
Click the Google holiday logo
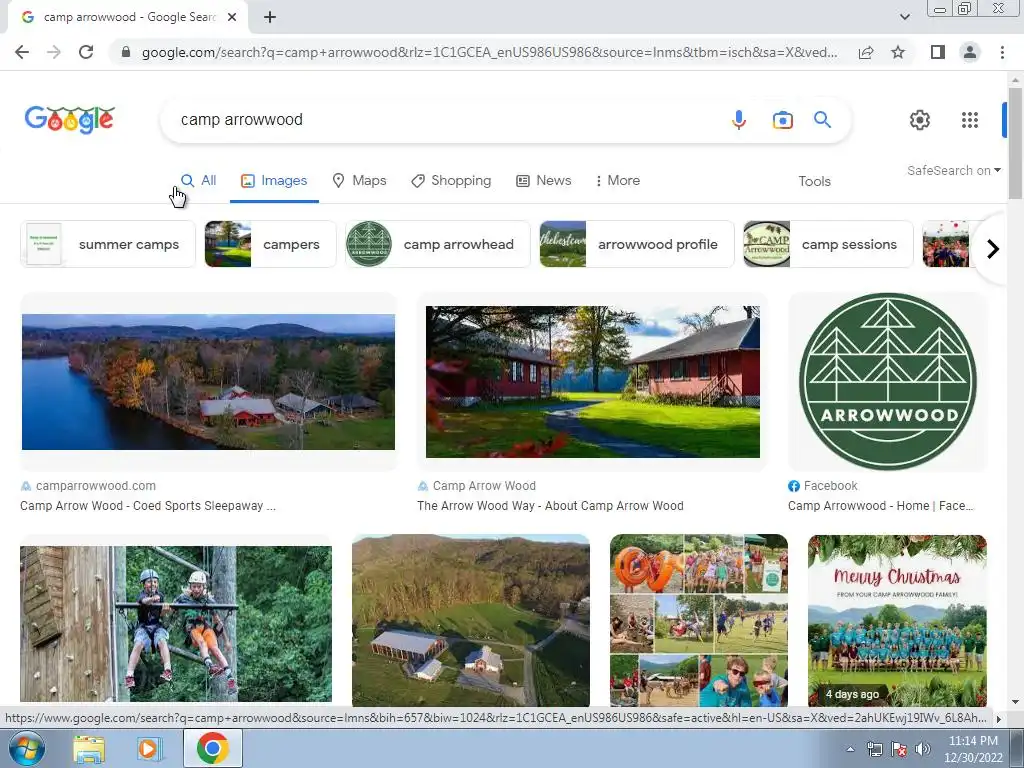(70, 120)
